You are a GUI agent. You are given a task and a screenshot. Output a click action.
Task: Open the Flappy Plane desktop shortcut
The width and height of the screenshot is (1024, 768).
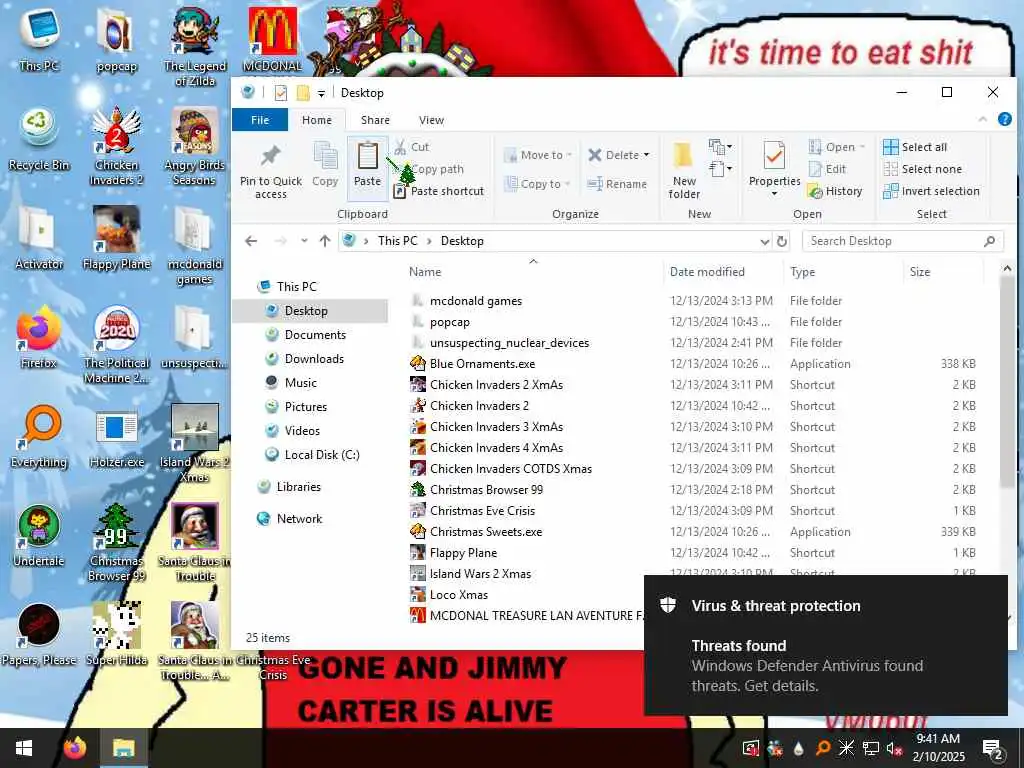pyautogui.click(x=116, y=238)
